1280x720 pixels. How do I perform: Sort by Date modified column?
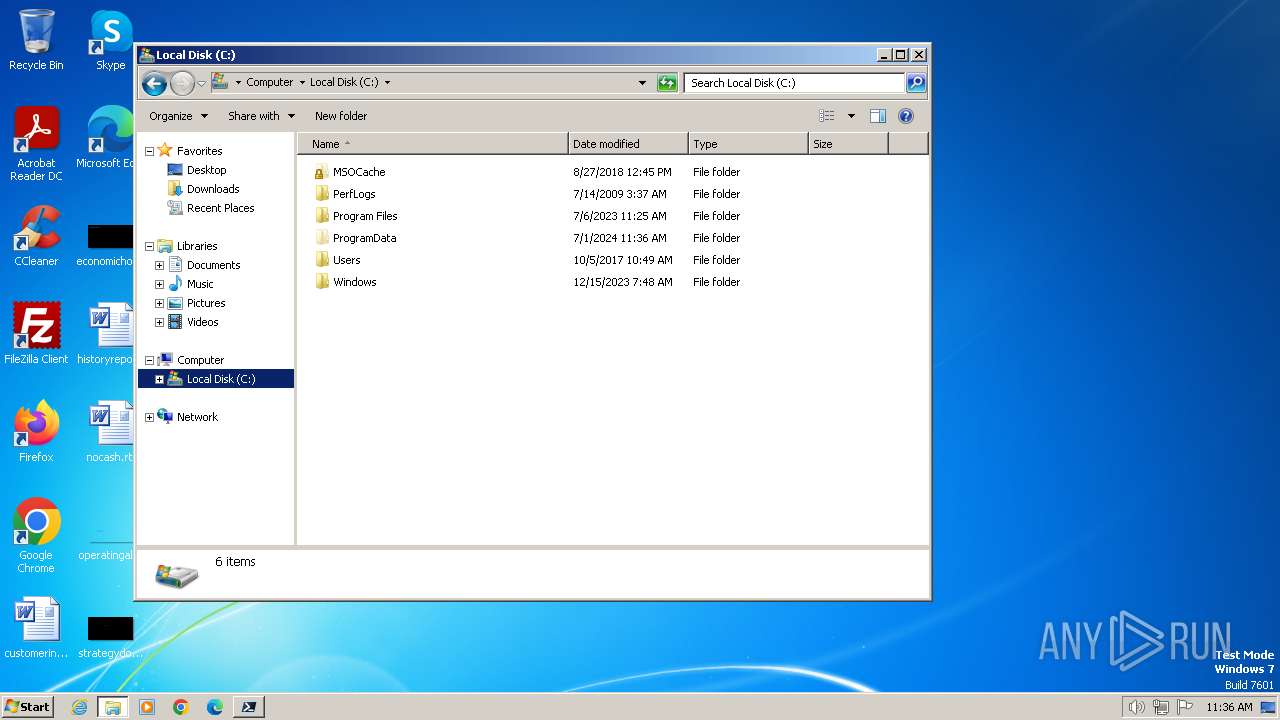tap(628, 144)
